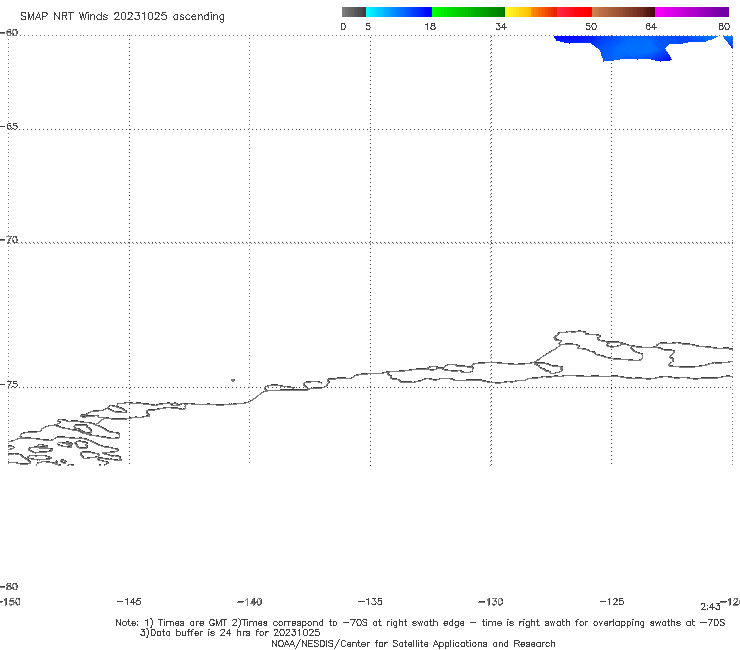The image size is (740, 650).
Task: Click the small blue swath fragment at the top-right corner
Action: (729, 42)
